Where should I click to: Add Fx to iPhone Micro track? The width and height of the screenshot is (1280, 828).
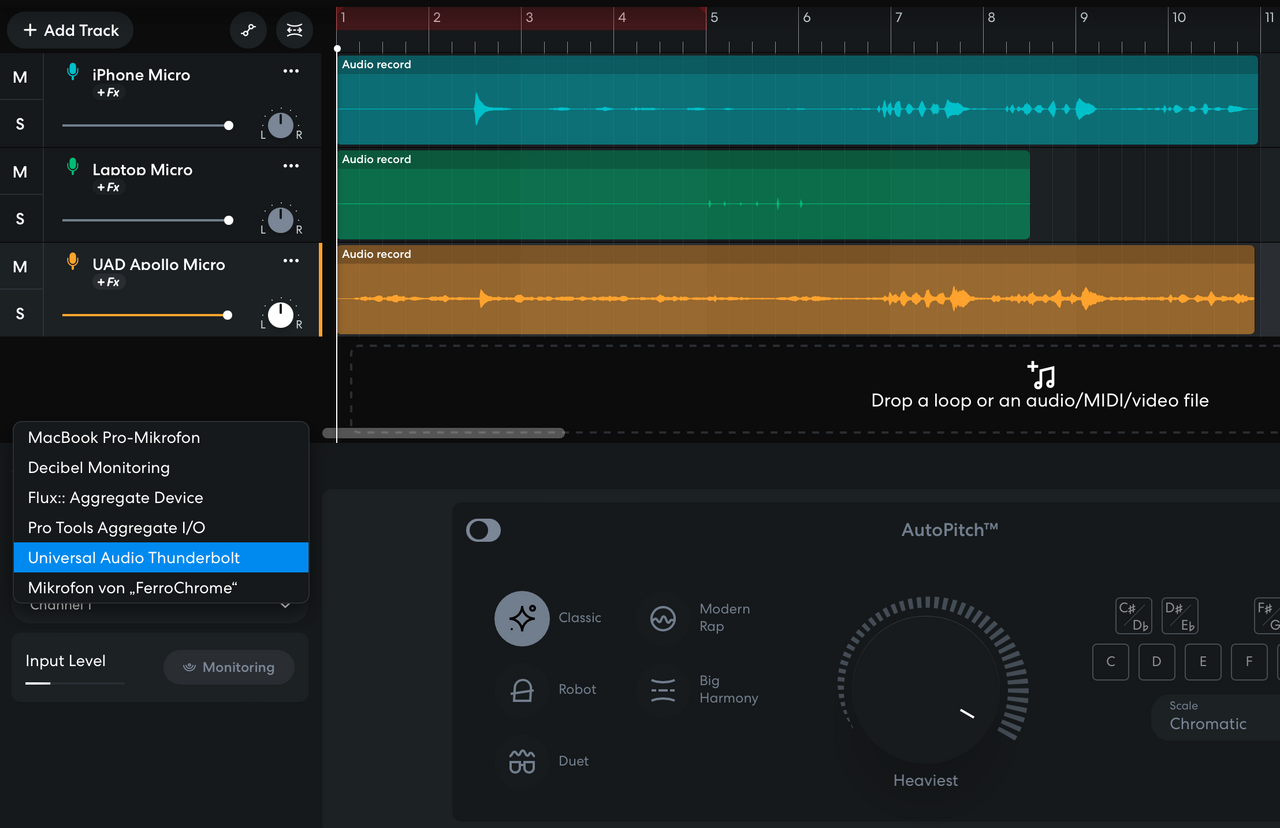108,93
